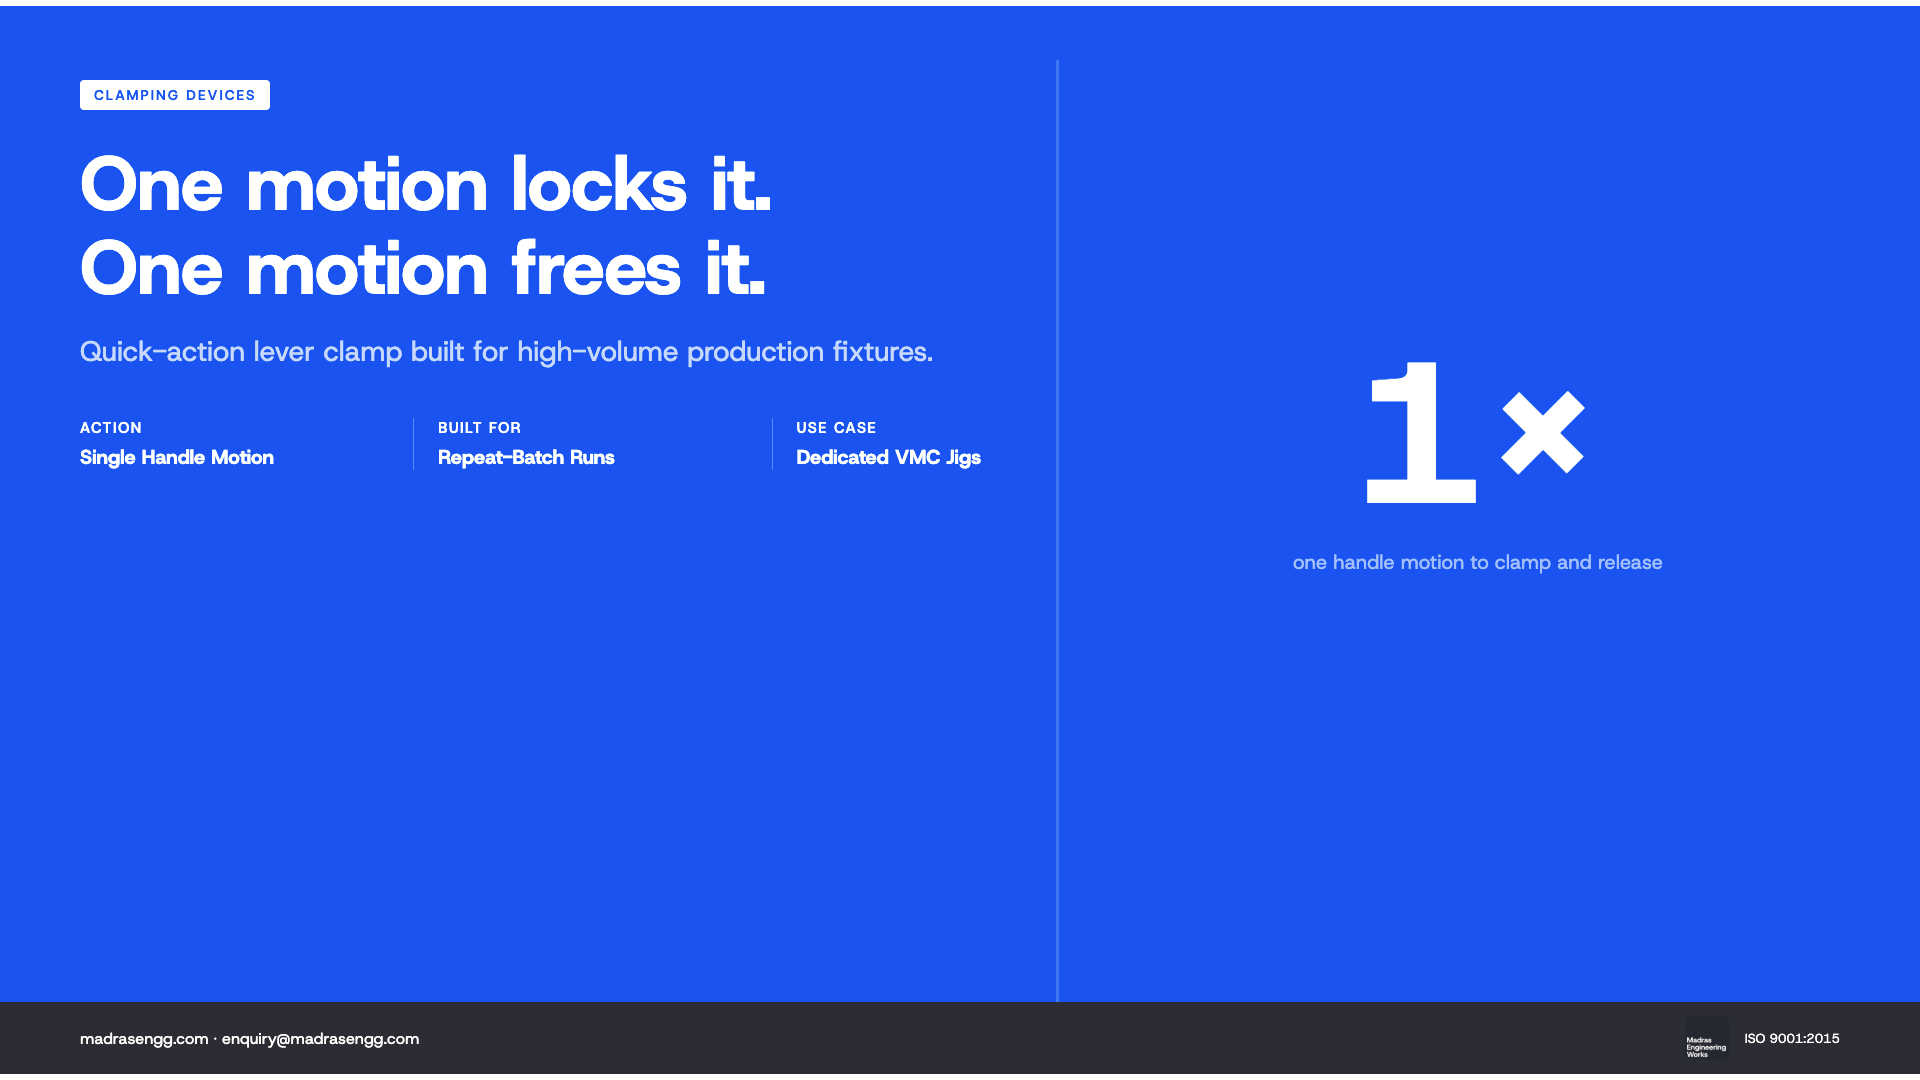Click the divider before Use Case column

pos(772,444)
